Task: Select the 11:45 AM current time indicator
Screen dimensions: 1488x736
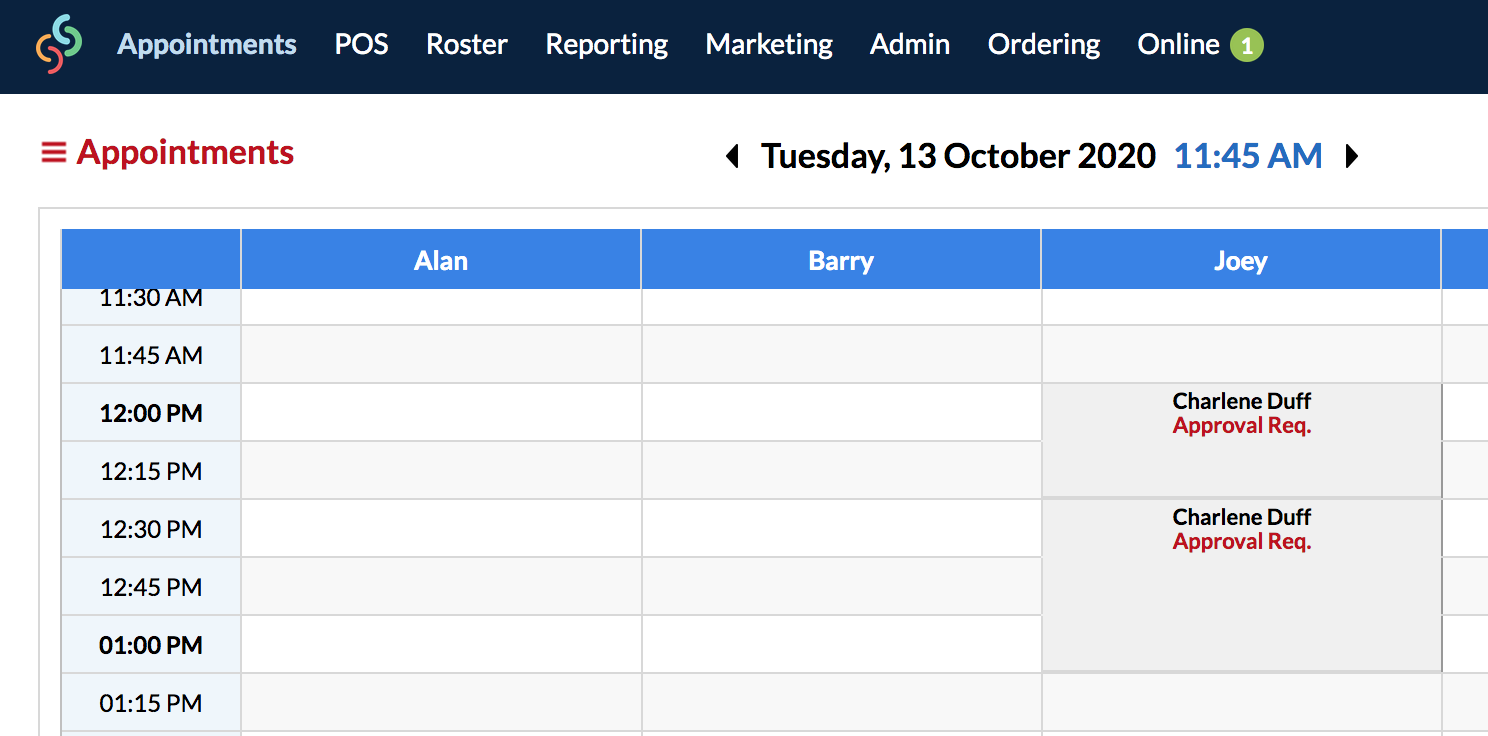Action: pos(1248,156)
